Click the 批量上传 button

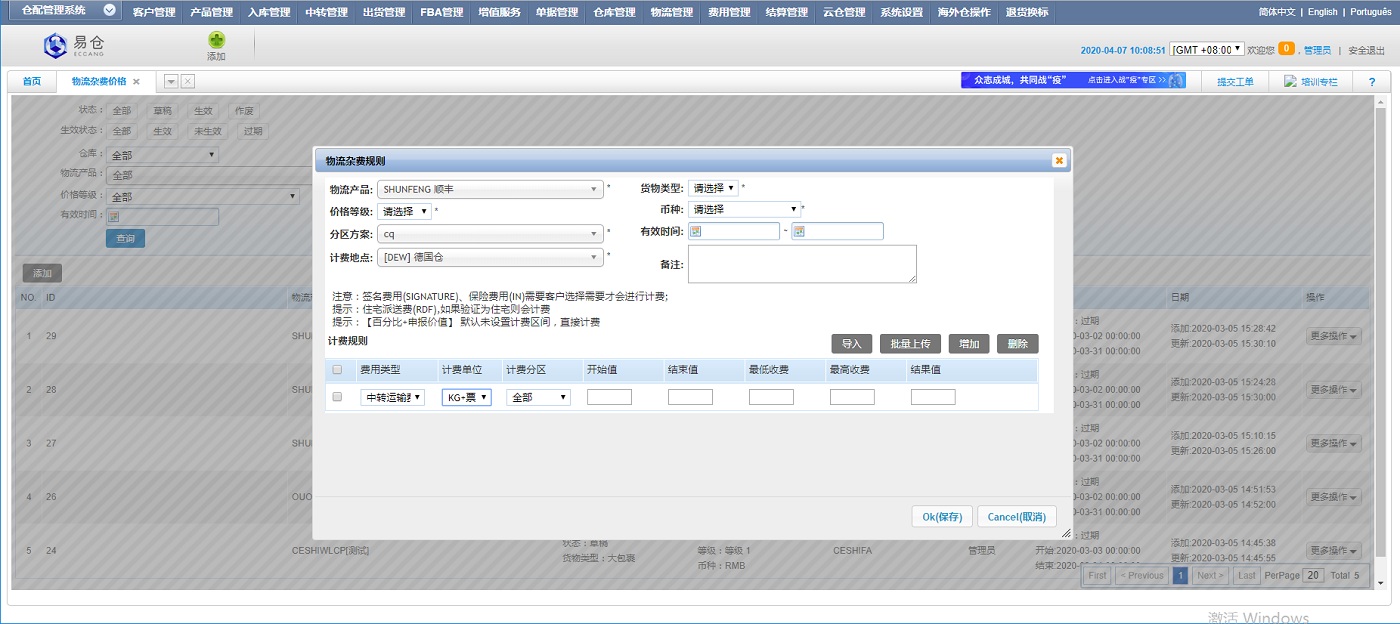pos(910,344)
